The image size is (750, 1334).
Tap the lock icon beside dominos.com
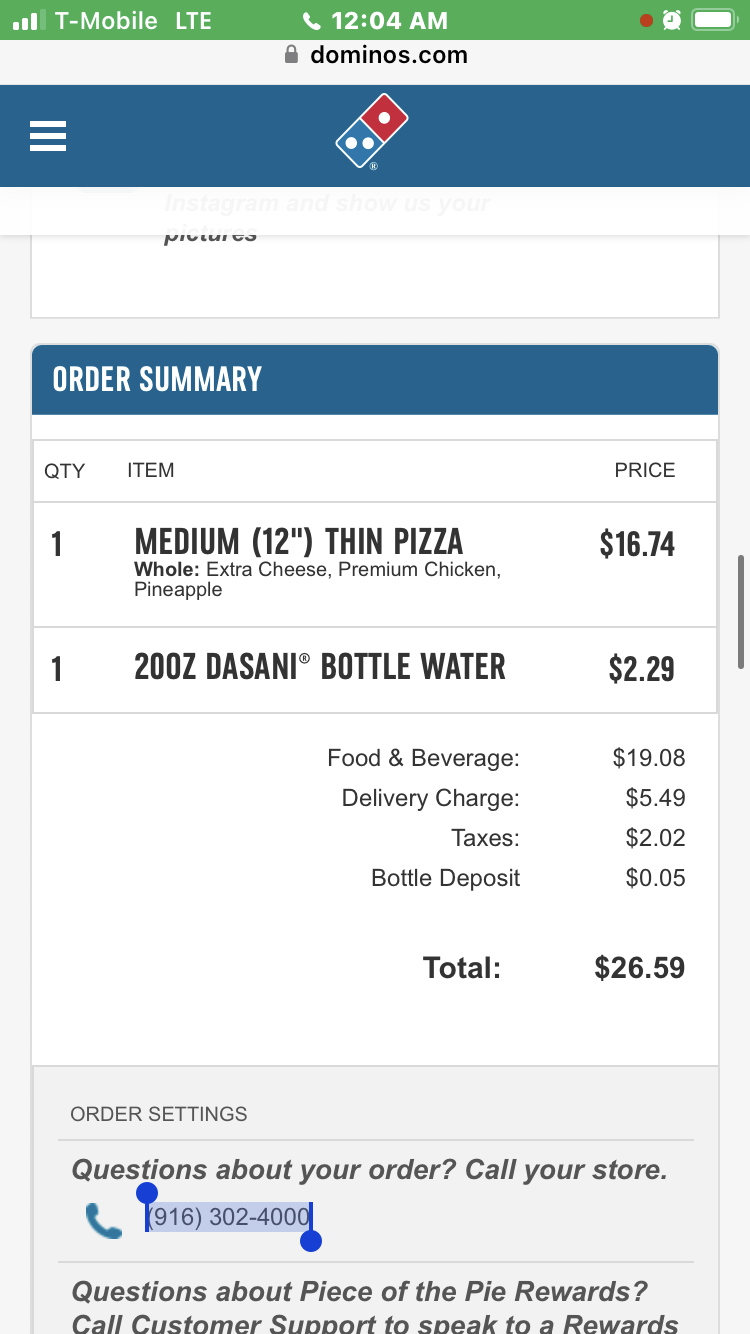(x=292, y=55)
